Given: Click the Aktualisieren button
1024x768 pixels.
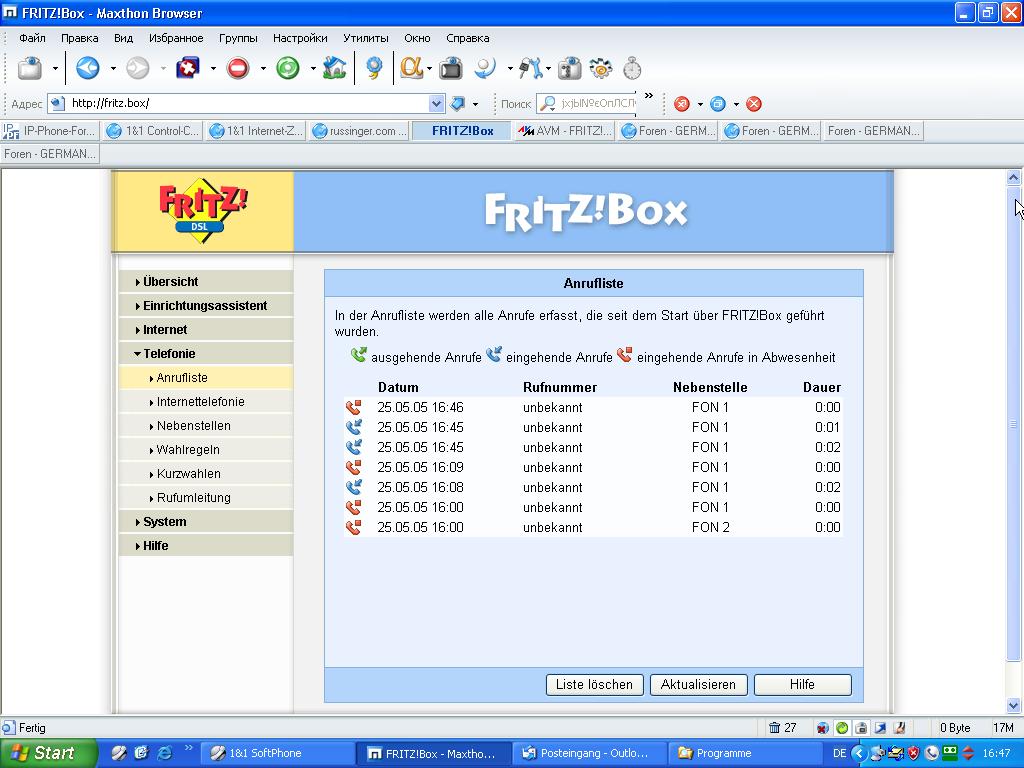Looking at the screenshot, I should [x=698, y=684].
